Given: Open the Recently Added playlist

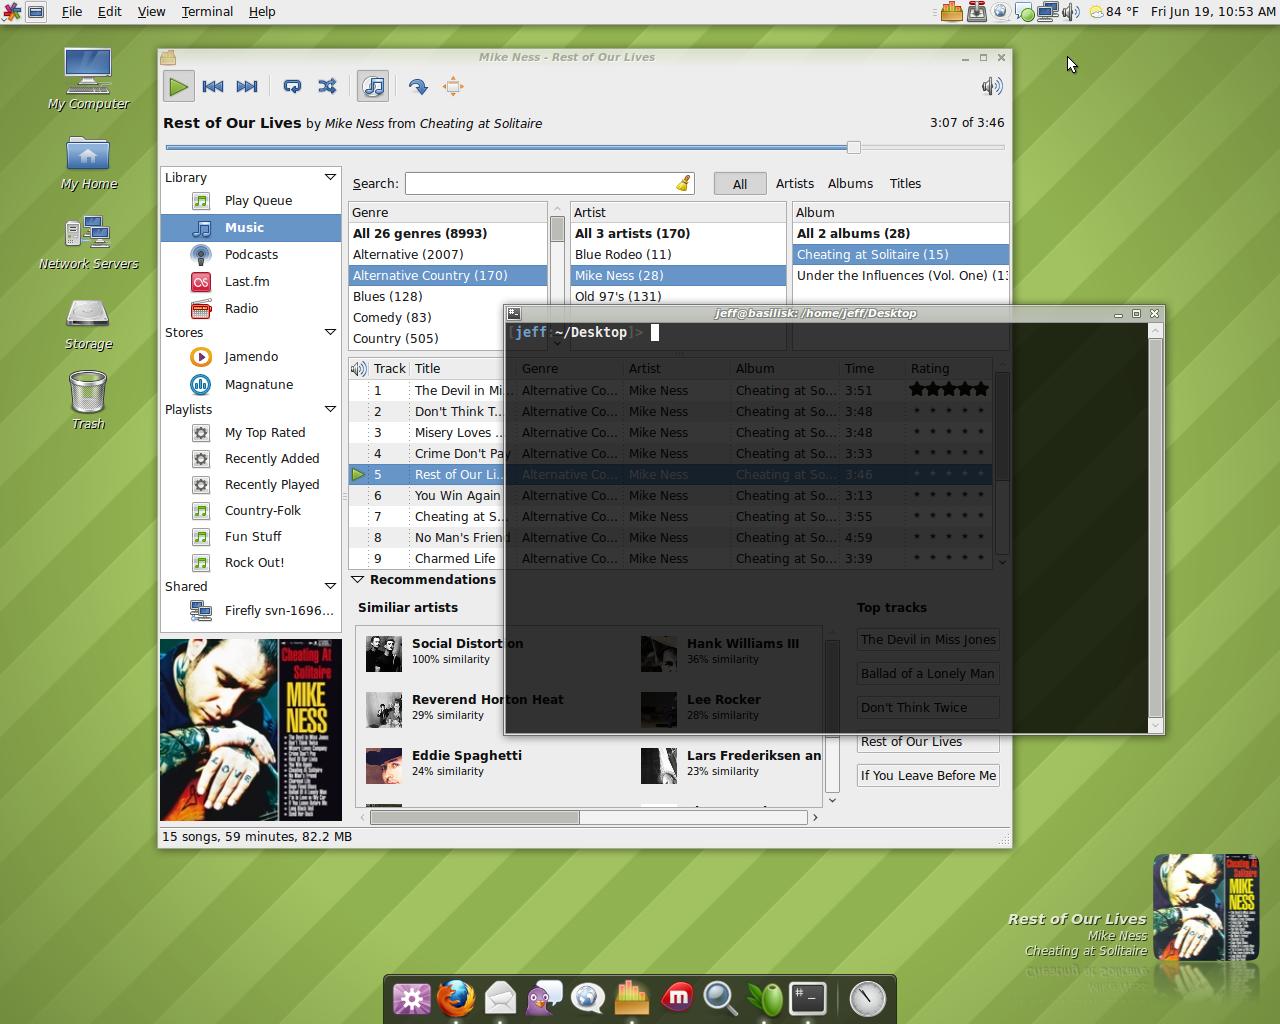Looking at the screenshot, I should 251,458.
